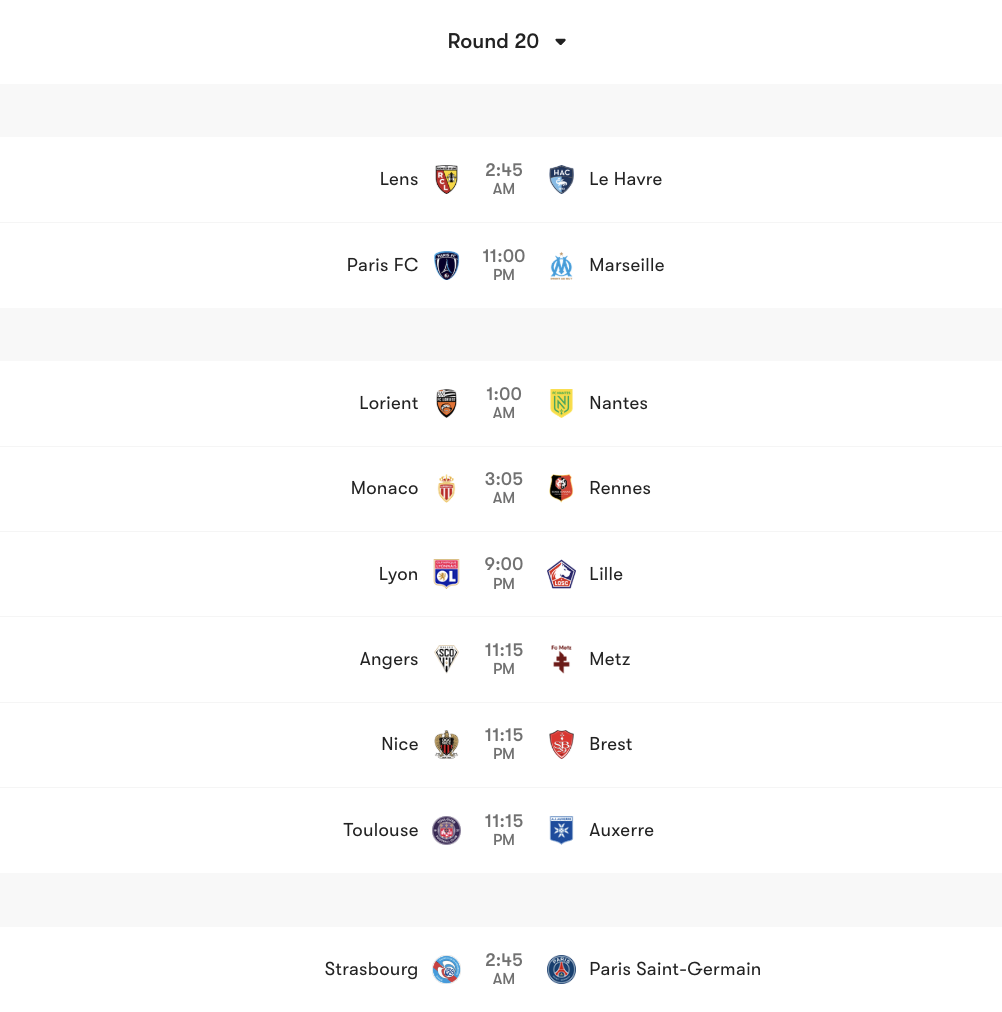The width and height of the screenshot is (1002, 1012).
Task: Click the Paris FC crest
Action: coord(447,266)
